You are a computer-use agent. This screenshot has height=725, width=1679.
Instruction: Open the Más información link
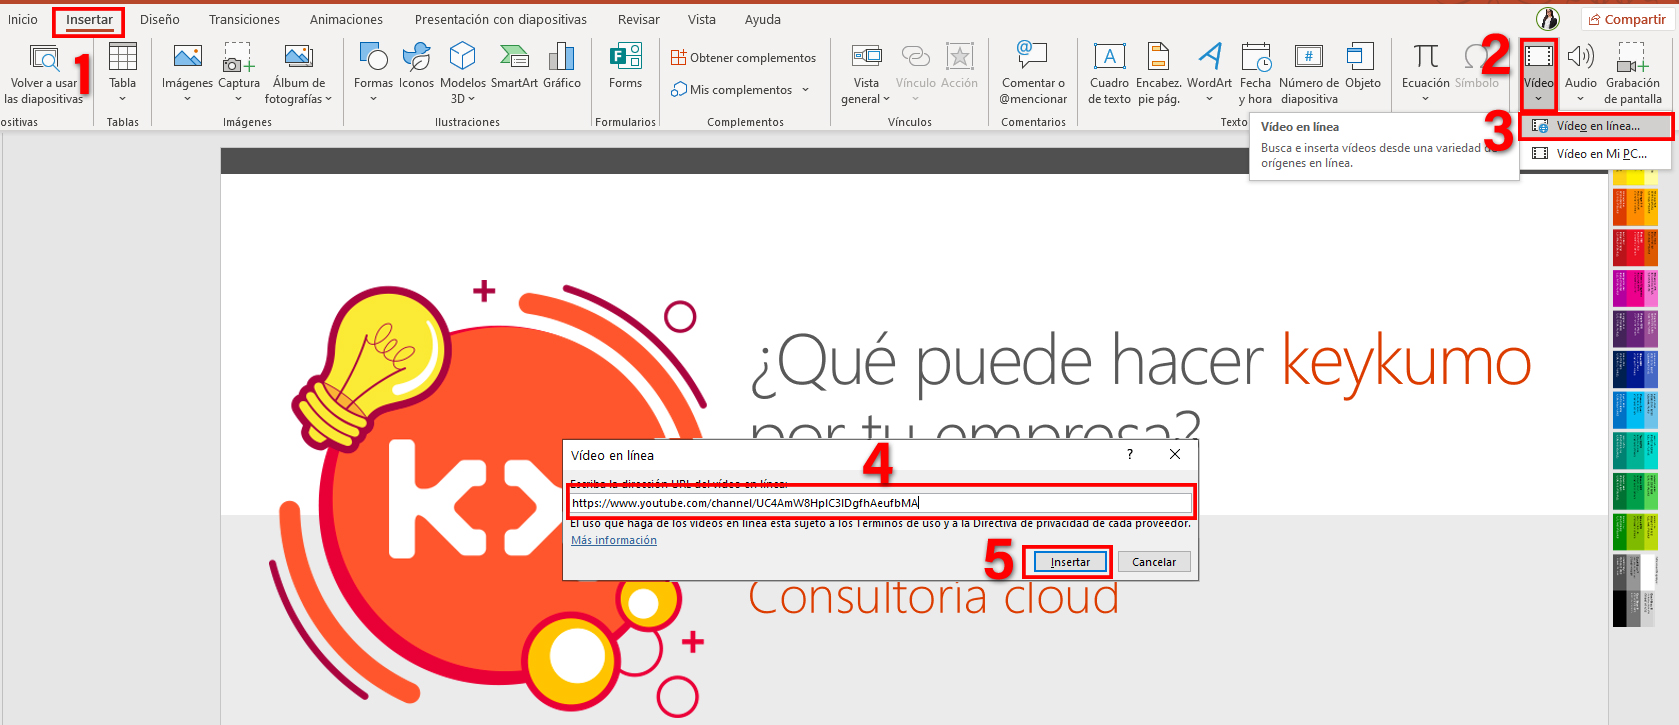[614, 540]
